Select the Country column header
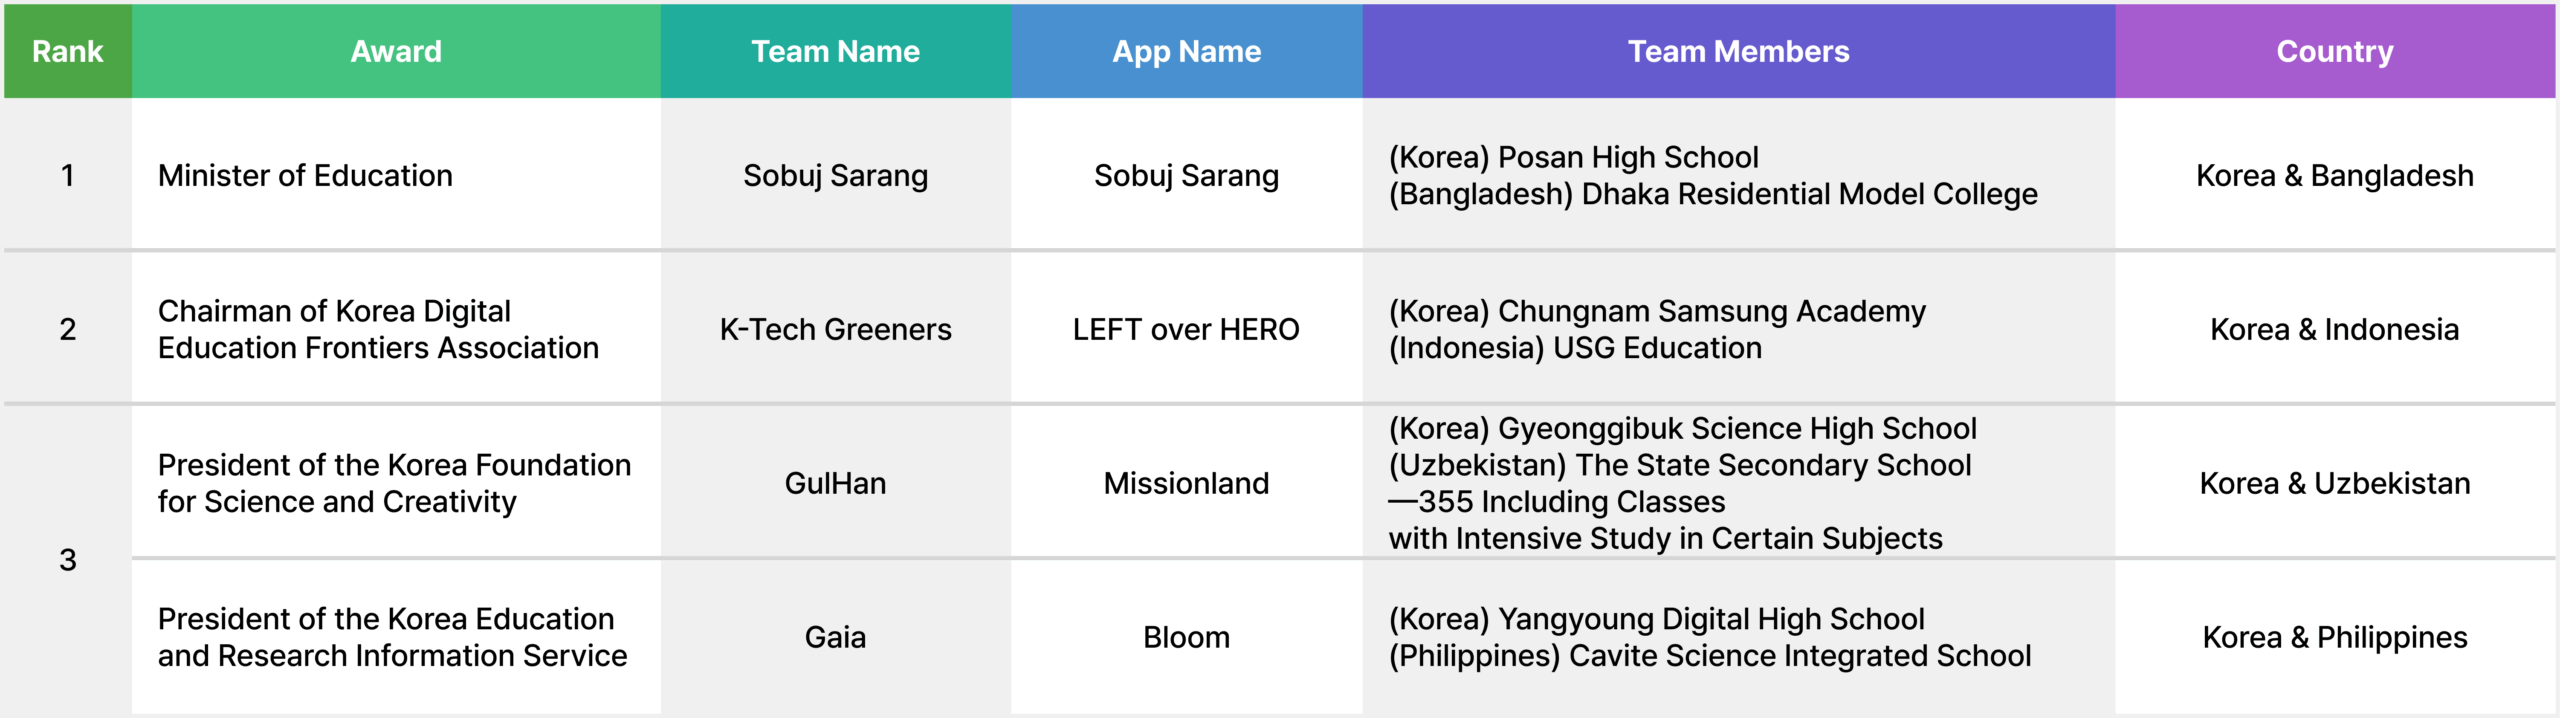The image size is (2560, 718). coord(2335,51)
